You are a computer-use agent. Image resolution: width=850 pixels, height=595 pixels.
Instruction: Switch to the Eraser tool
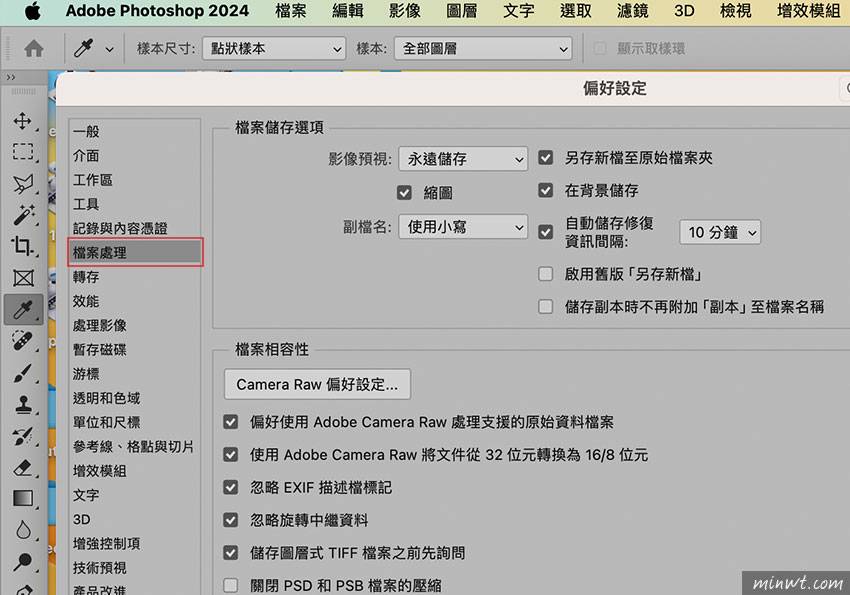(x=22, y=467)
